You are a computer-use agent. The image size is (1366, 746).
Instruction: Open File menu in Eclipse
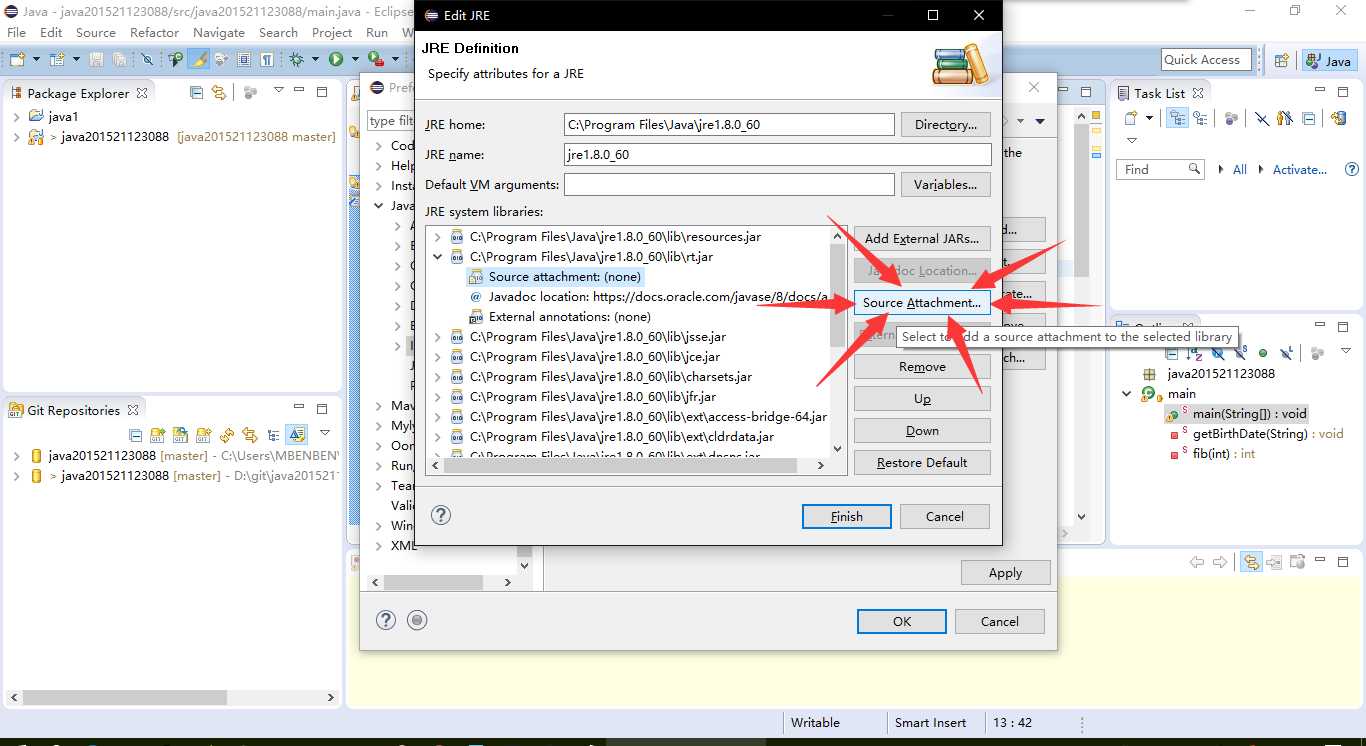[16, 32]
